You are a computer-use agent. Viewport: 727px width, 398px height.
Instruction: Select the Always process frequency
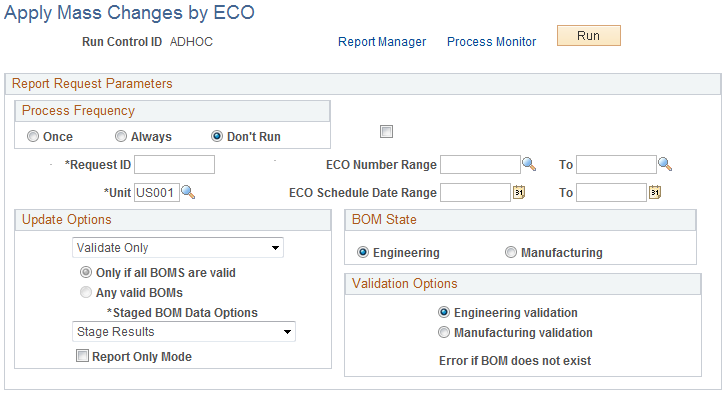[121, 136]
